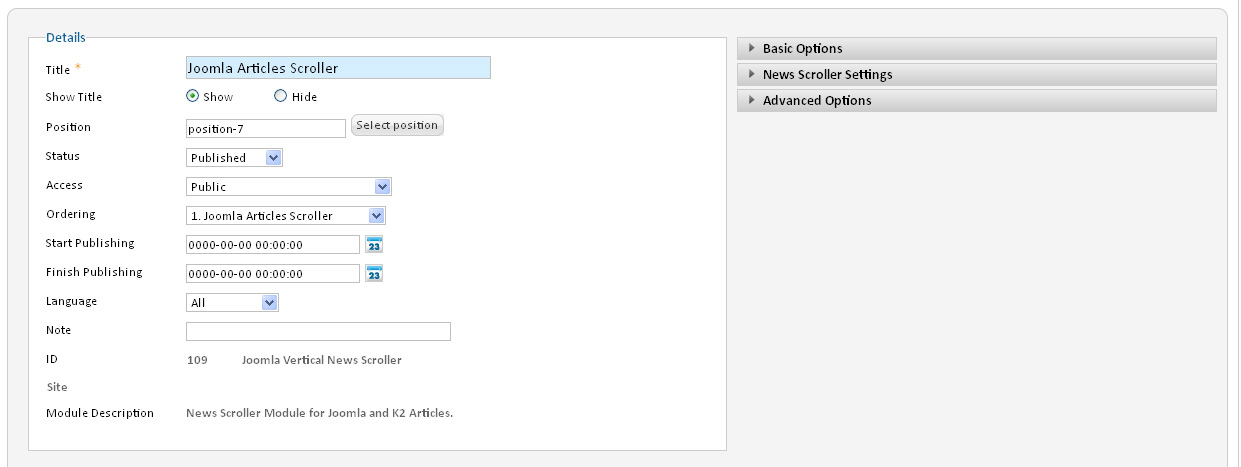Open the Status Published dropdown

pyautogui.click(x=235, y=157)
